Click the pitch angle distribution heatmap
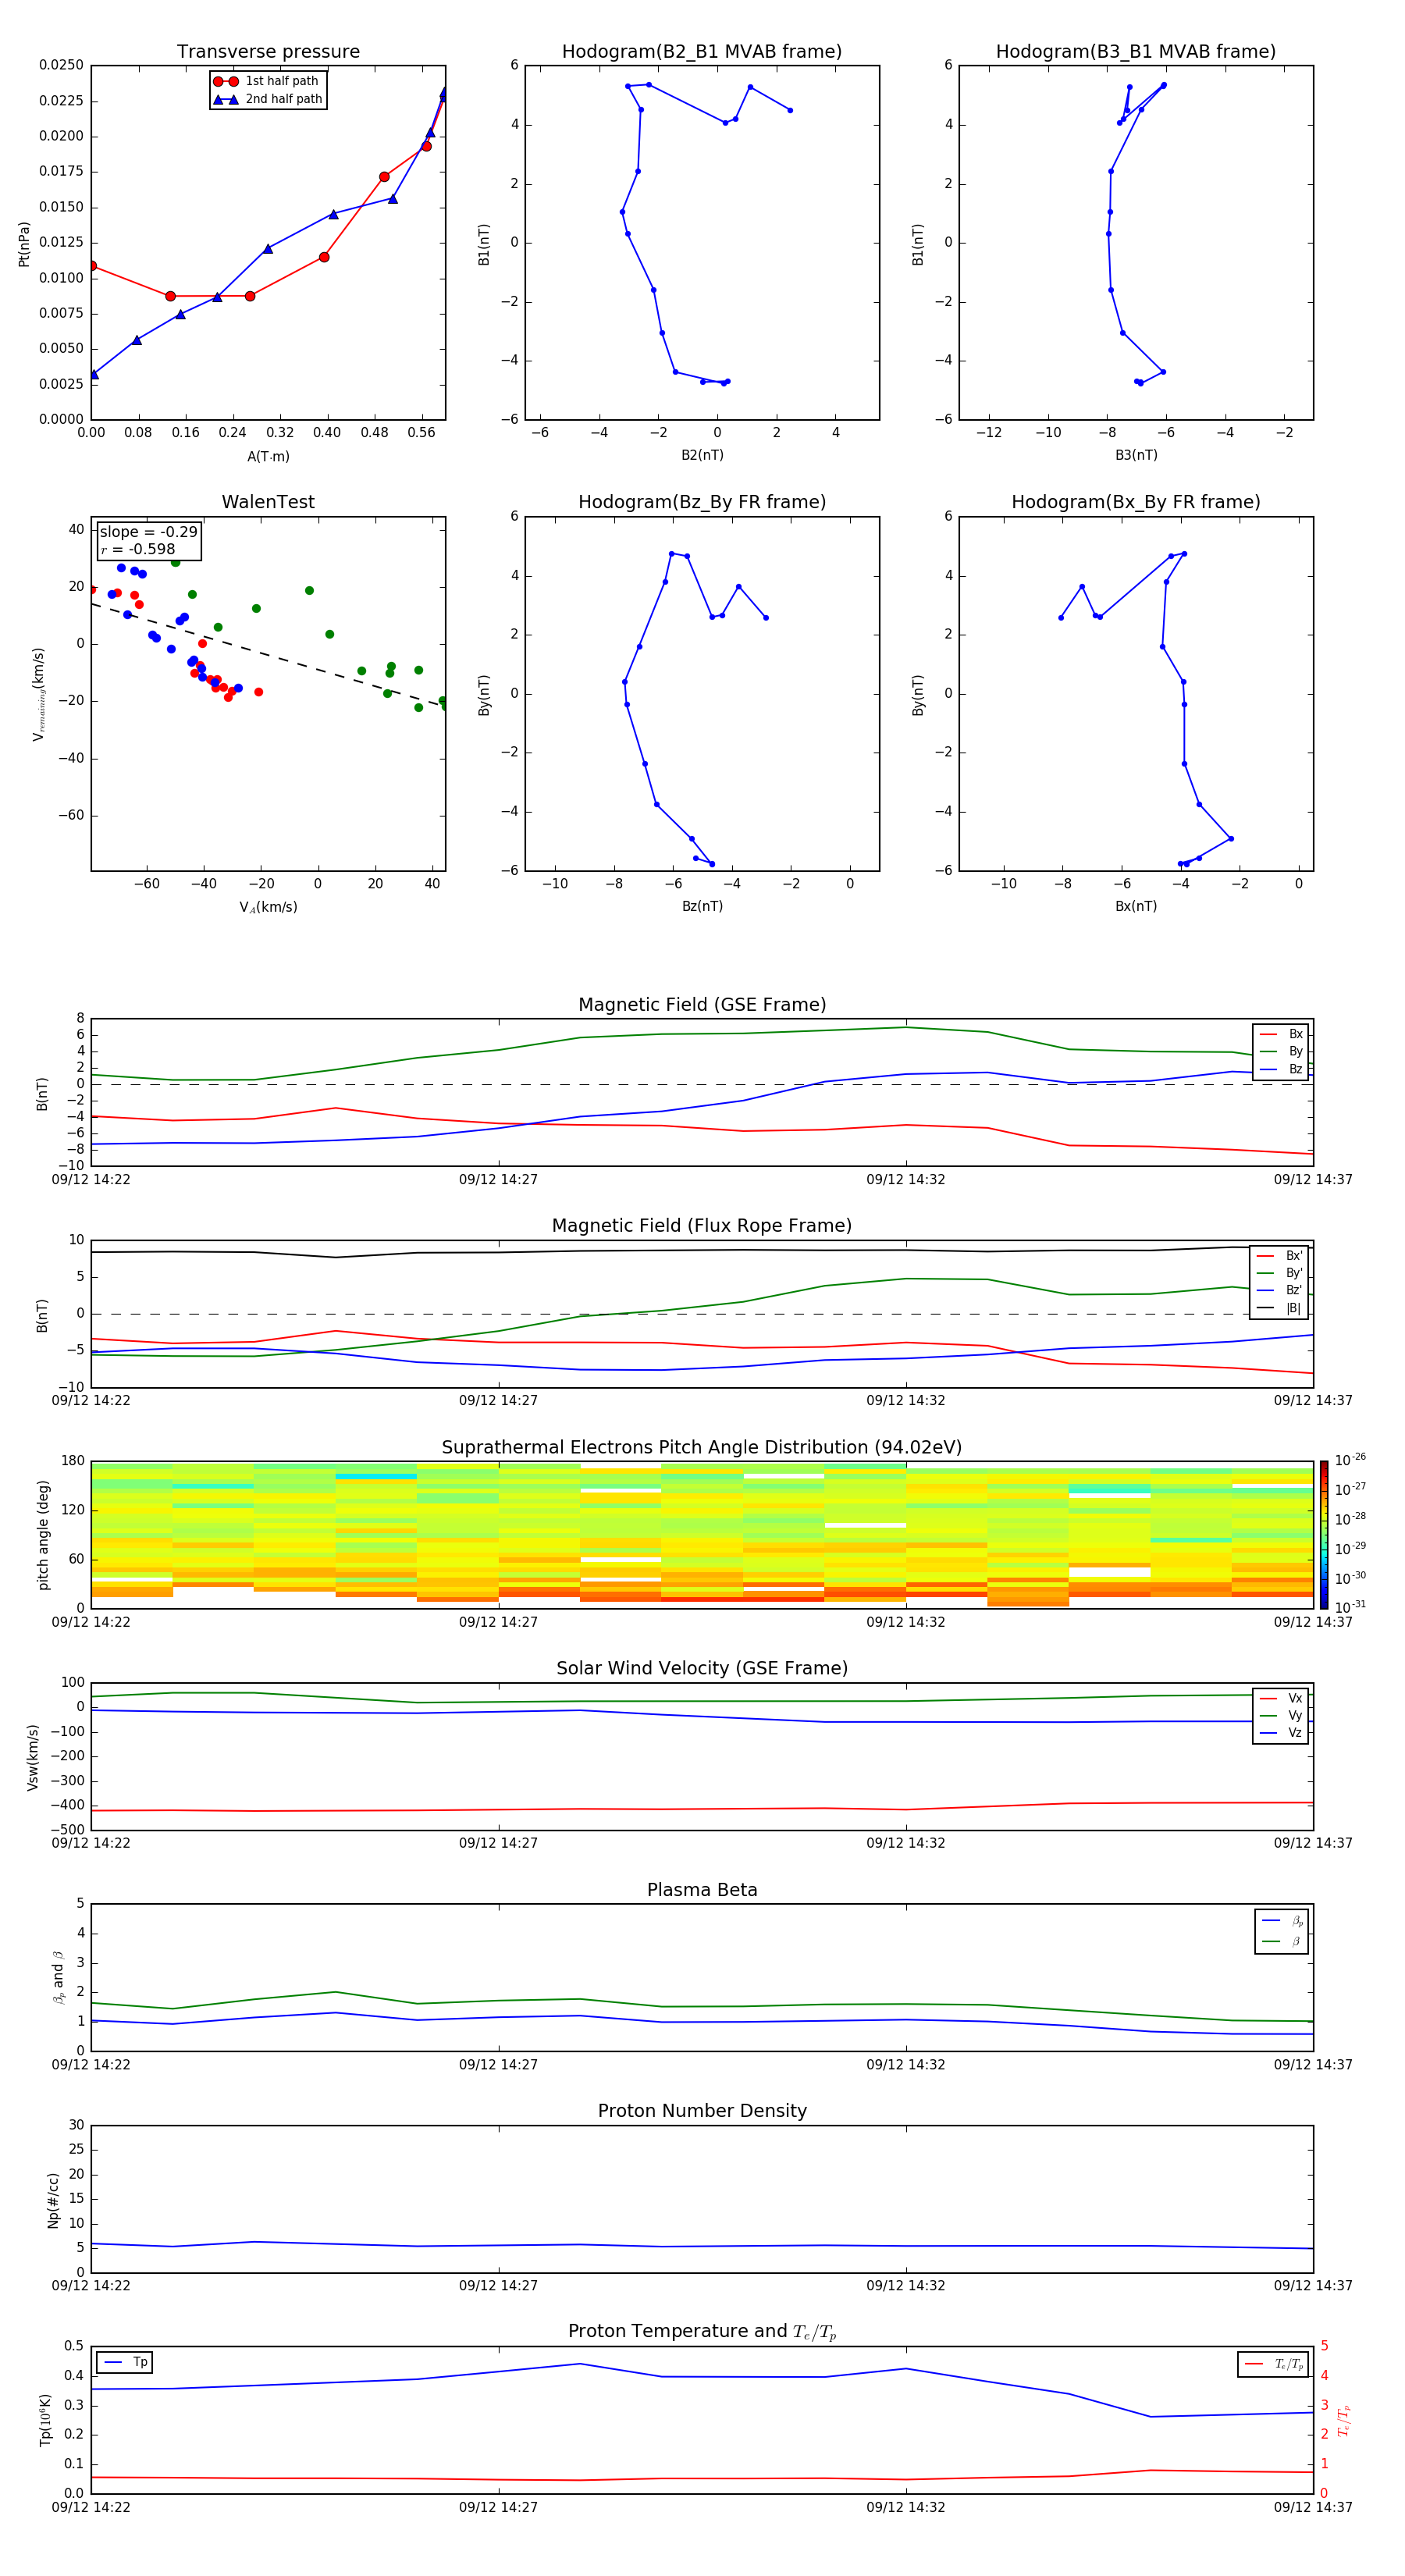The width and height of the screenshot is (1405, 2576). point(702,1535)
